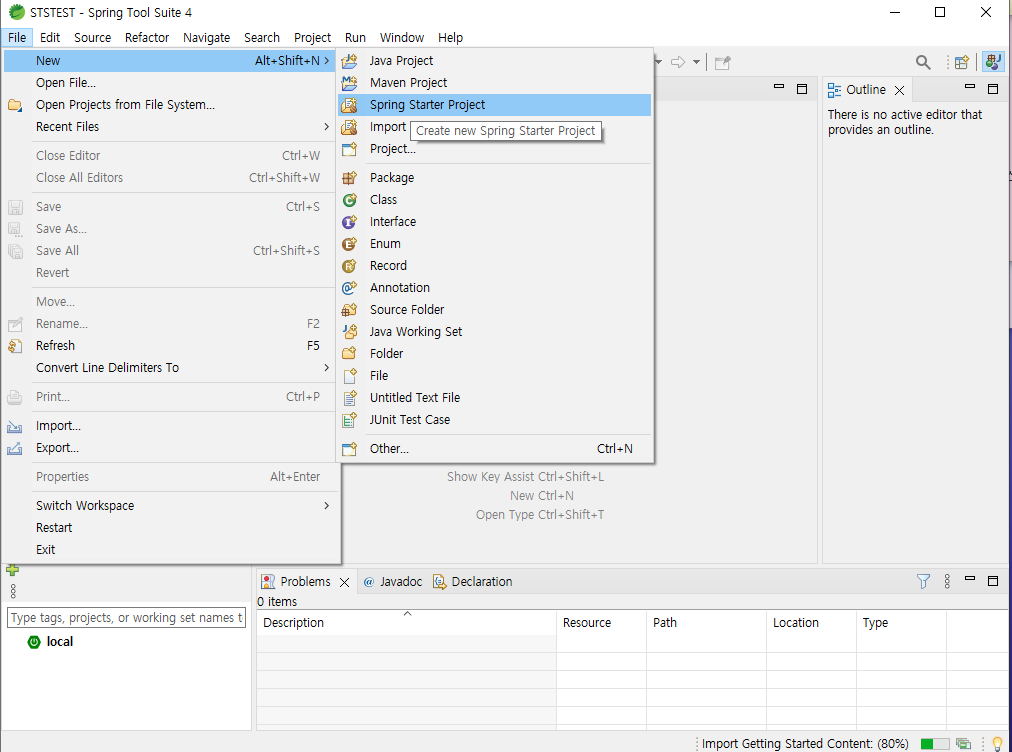Minimize the Outline view
The image size is (1012, 752).
[x=969, y=87]
